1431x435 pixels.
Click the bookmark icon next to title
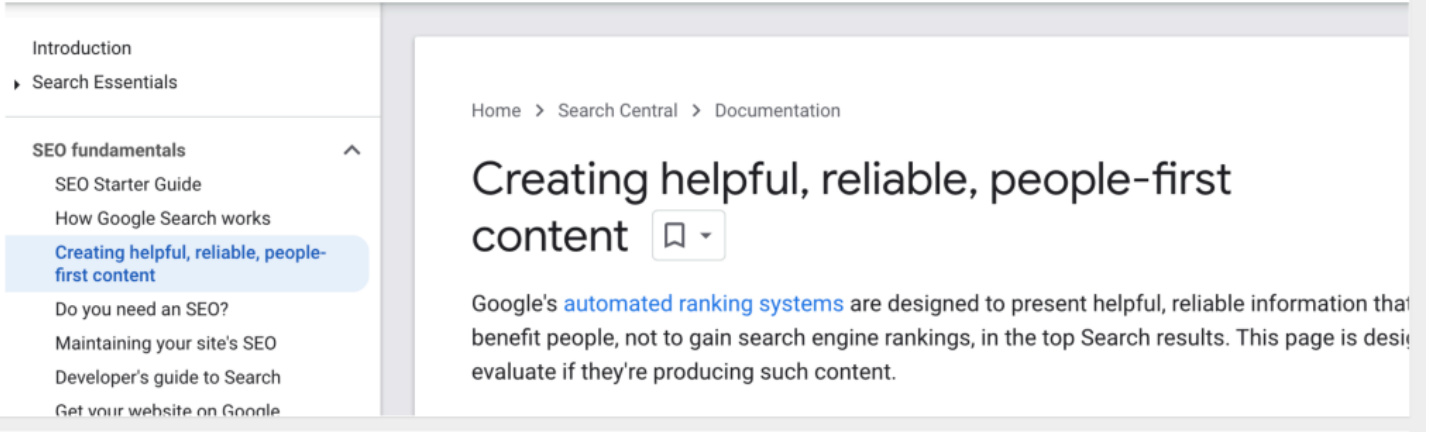[x=675, y=236]
